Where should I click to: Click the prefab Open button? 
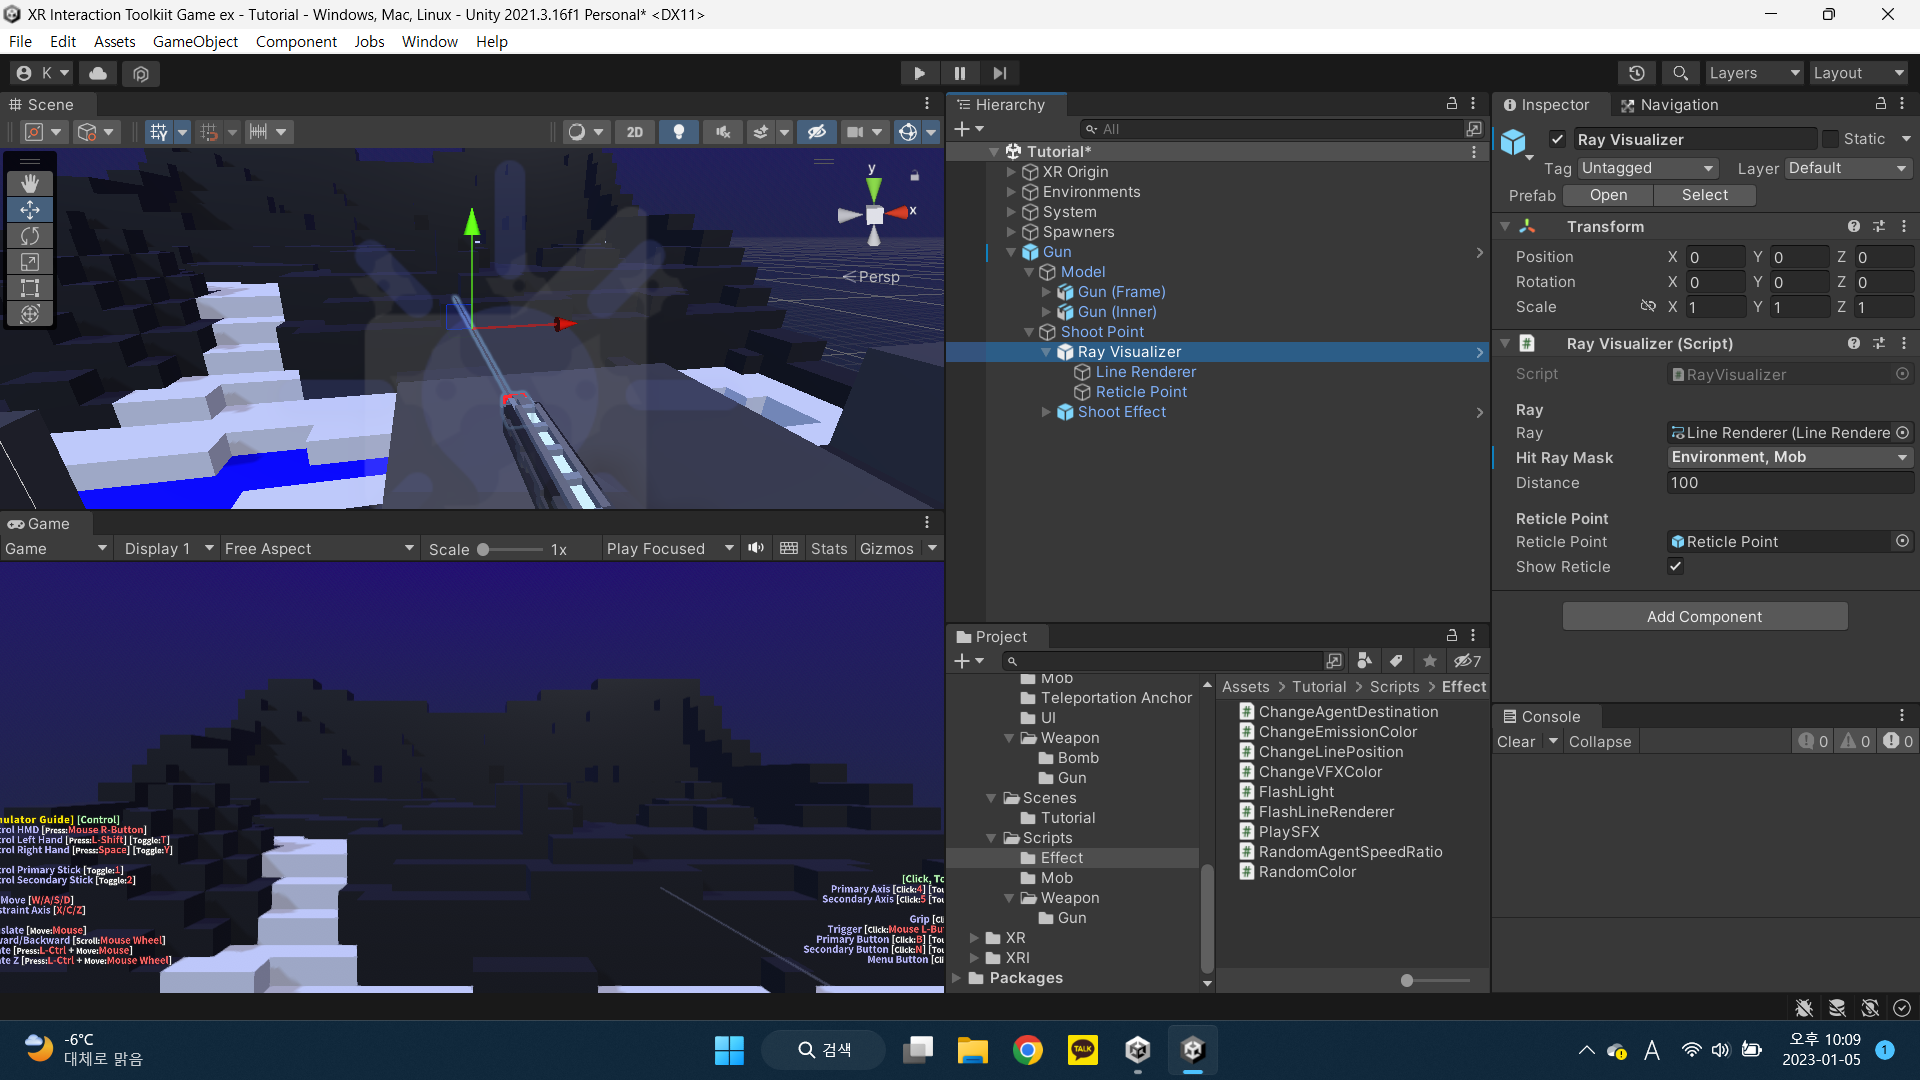[x=1608, y=195]
